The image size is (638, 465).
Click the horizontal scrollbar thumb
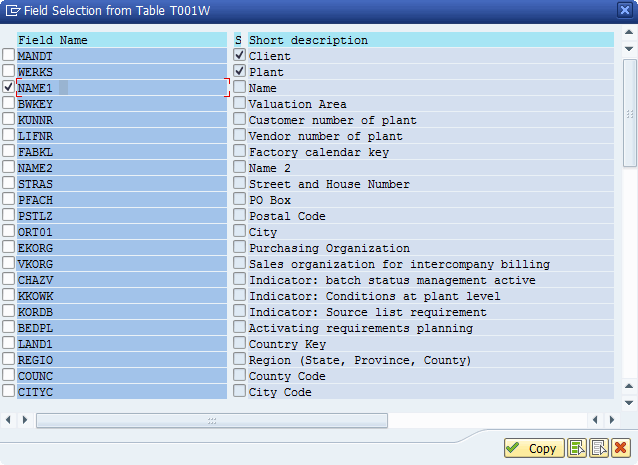pyautogui.click(x=212, y=421)
